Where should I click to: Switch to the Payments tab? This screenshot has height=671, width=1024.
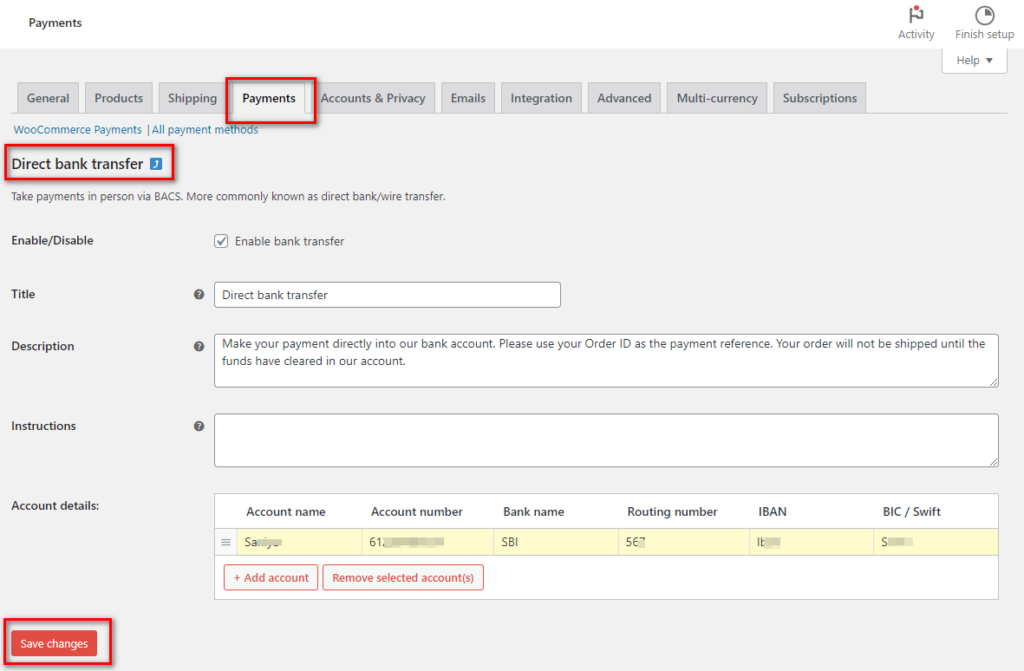pyautogui.click(x=269, y=98)
